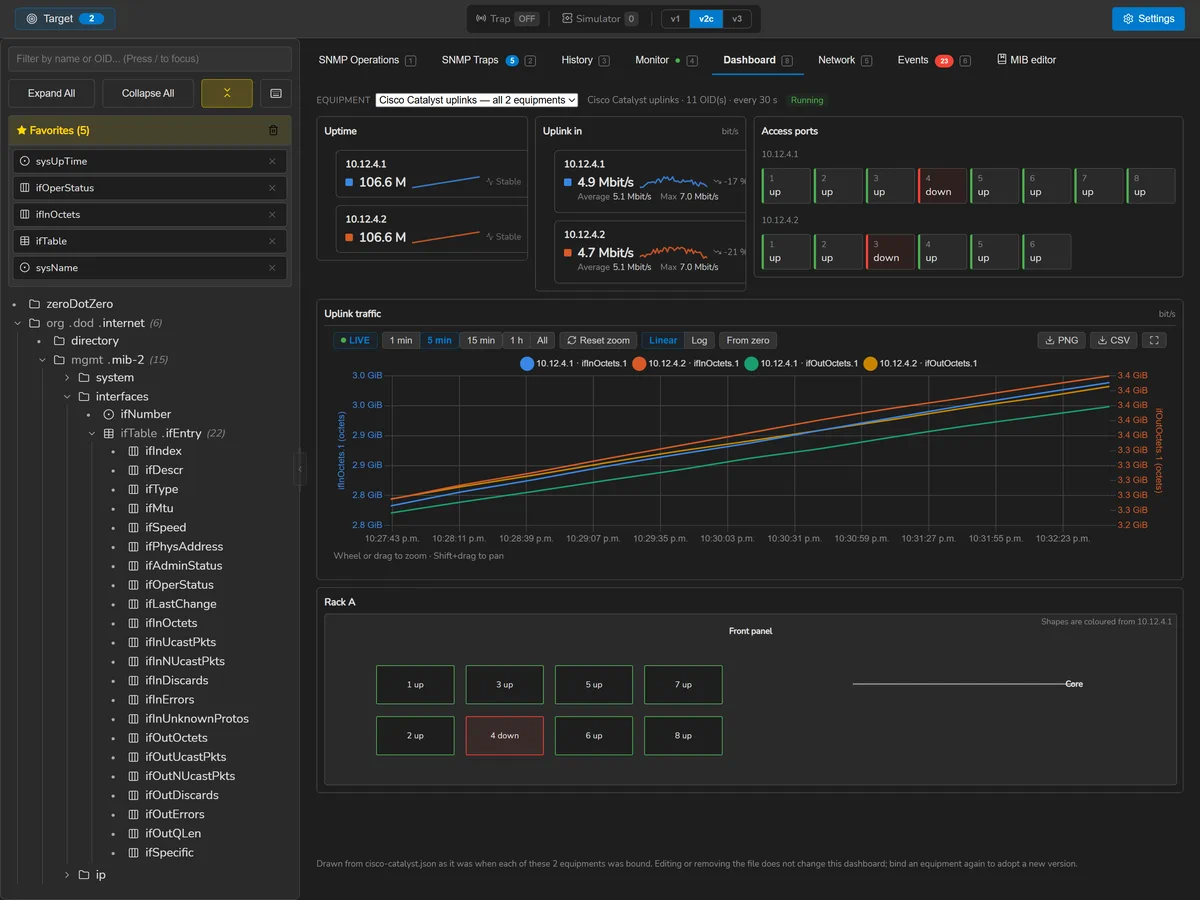
Task: Select ifSpeed tree node
Action: [x=166, y=528]
